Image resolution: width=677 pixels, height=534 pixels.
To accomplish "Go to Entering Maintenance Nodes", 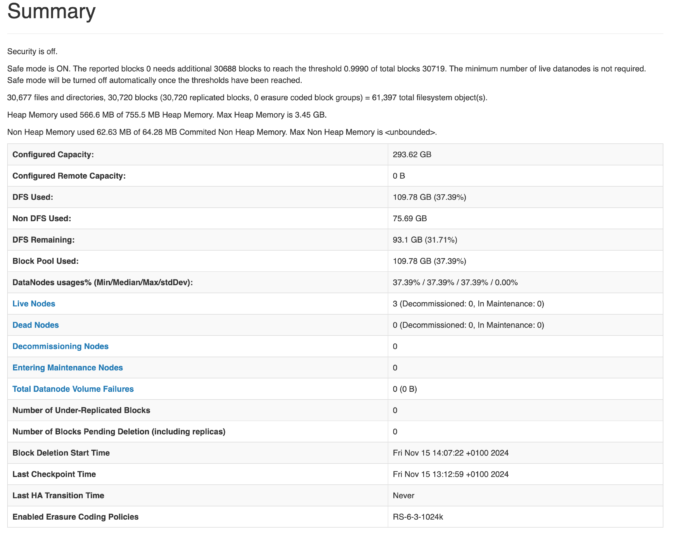I will [67, 367].
